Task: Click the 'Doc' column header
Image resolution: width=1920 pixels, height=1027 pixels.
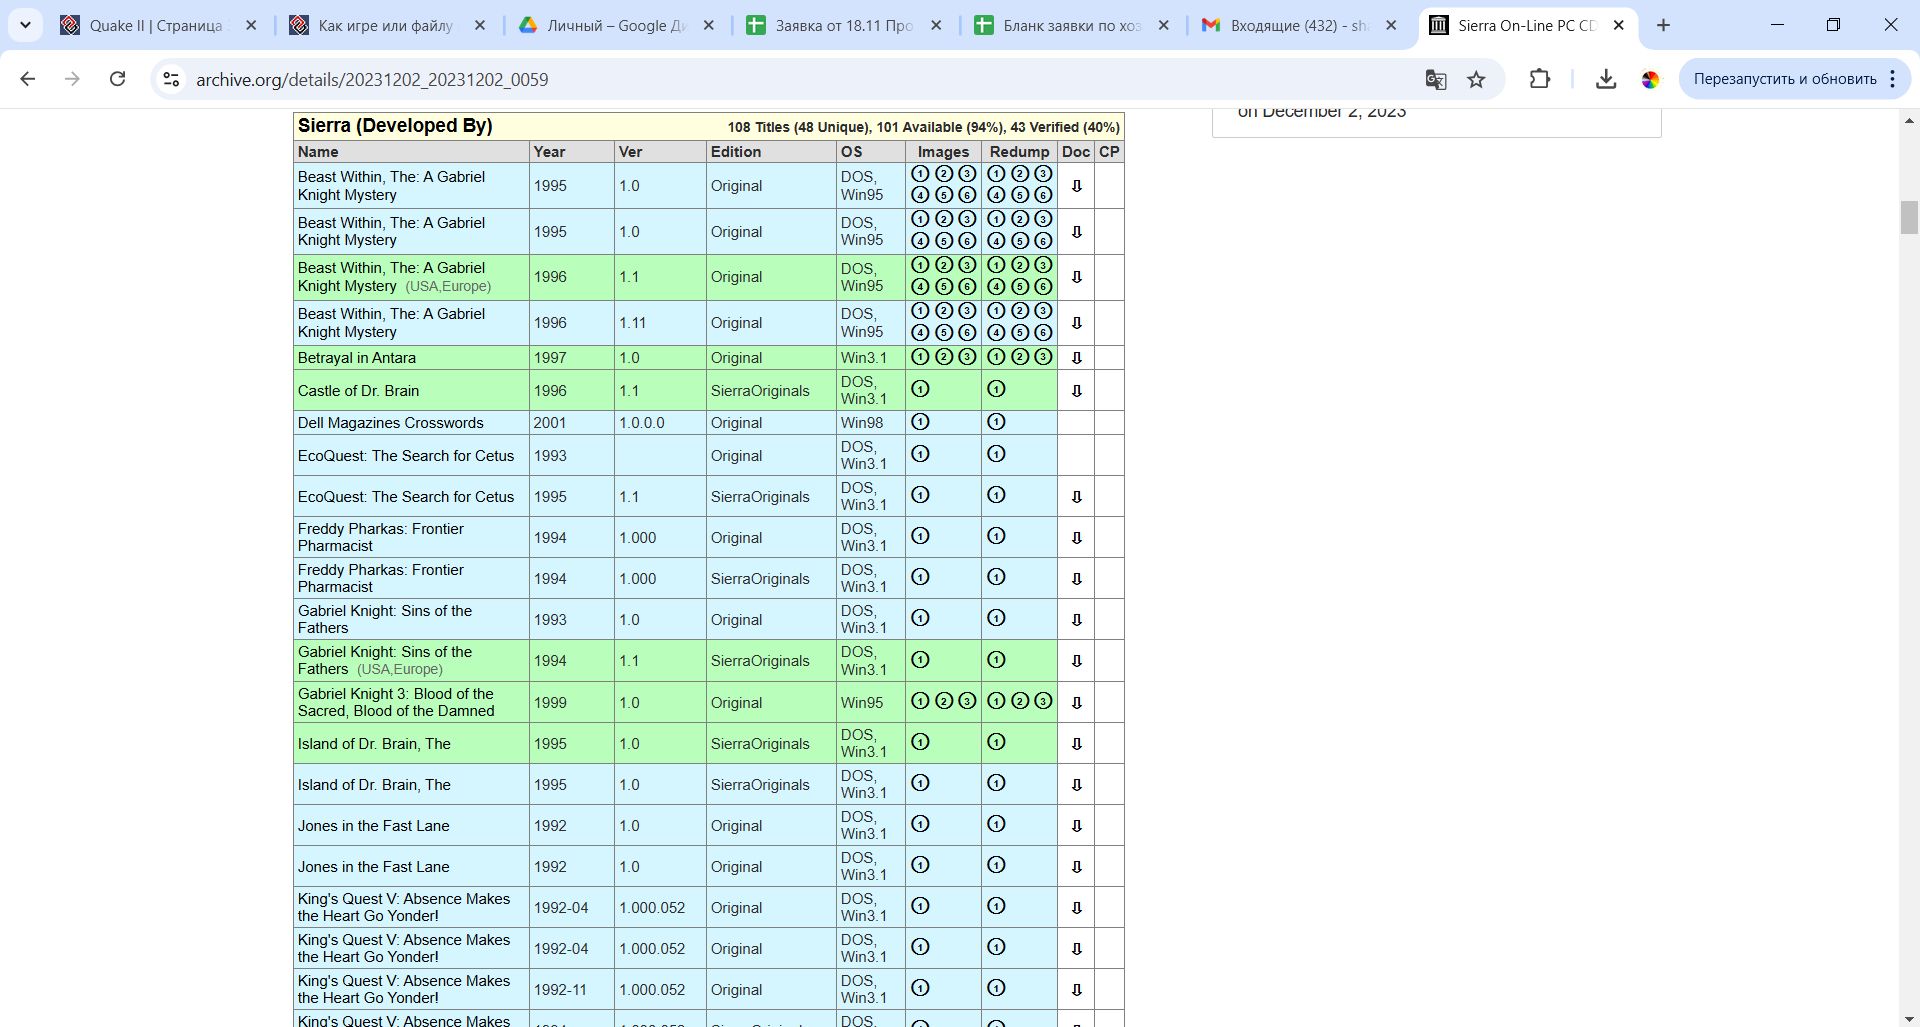Action: click(x=1076, y=152)
